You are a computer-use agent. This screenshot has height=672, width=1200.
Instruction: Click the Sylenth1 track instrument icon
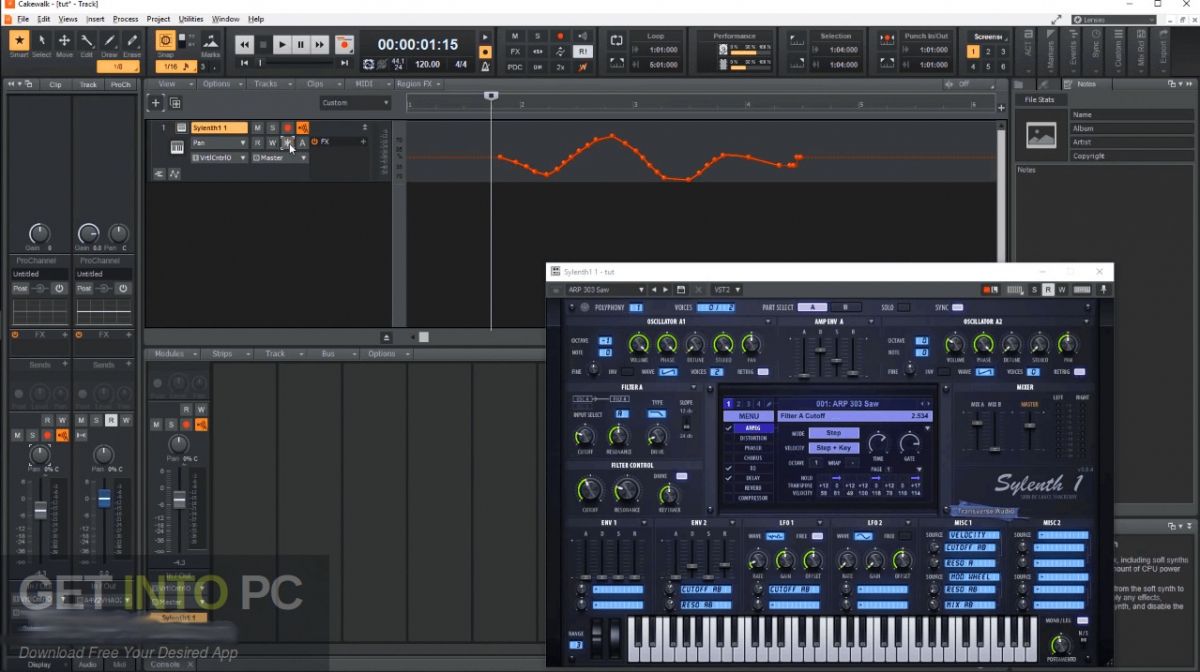181,128
